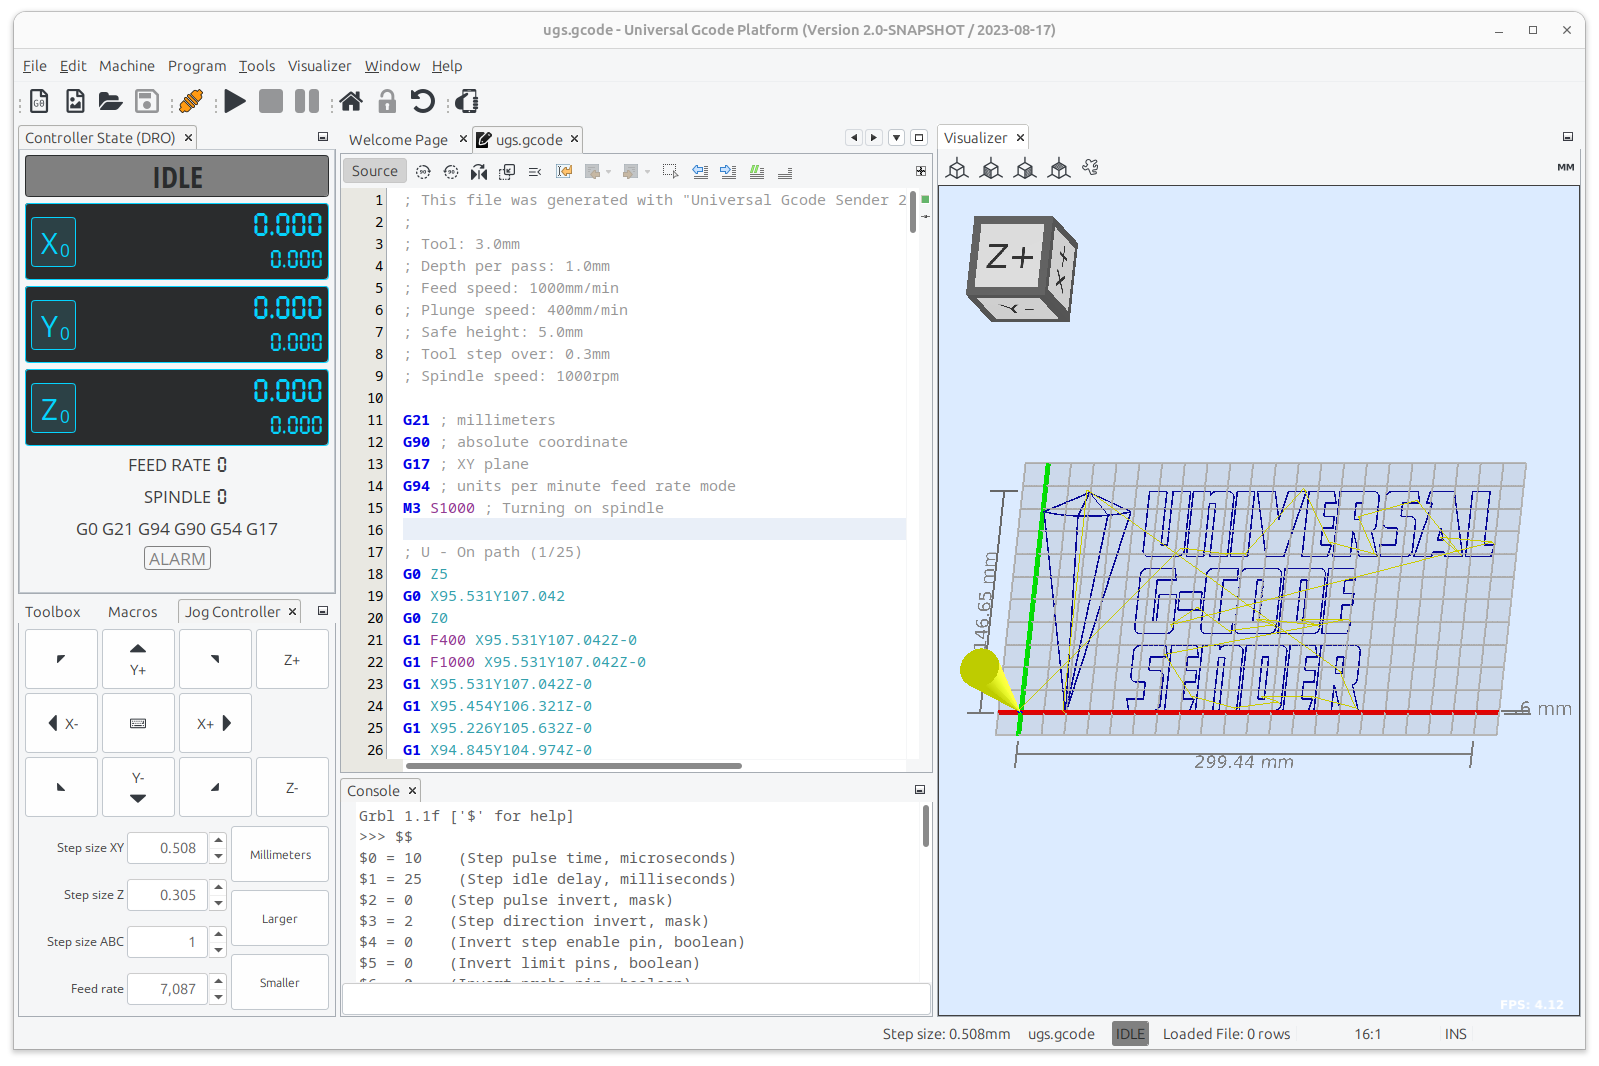Screen dimensions: 1599x1066
Task: Toggle the rectangular selection editor icon
Action: tap(670, 172)
